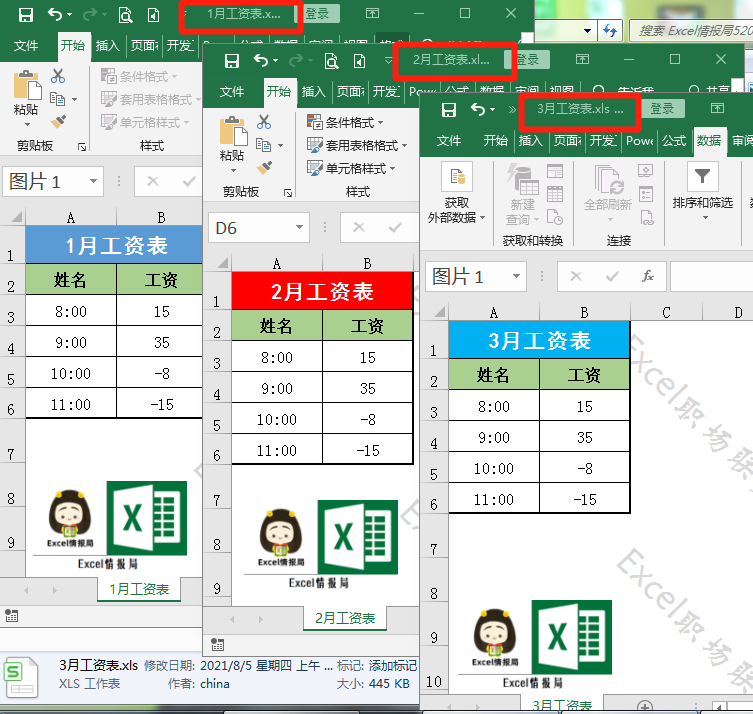Viewport: 753px width, 714px height.
Task: Open 公式 tab in 3月工资表 window
Action: tap(674, 140)
